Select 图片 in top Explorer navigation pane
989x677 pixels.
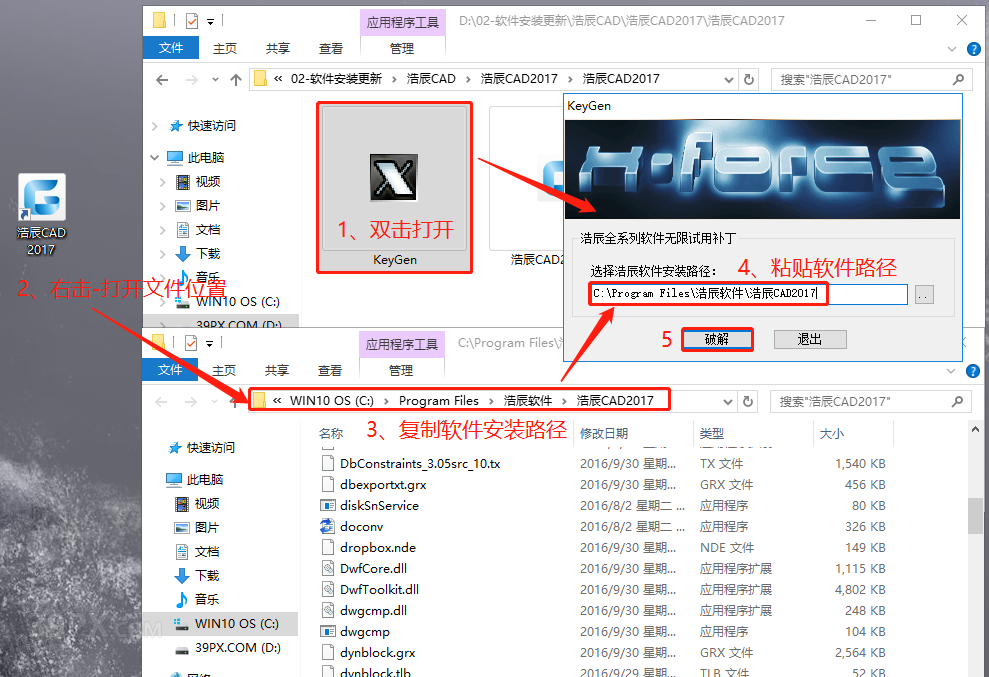click(x=208, y=206)
